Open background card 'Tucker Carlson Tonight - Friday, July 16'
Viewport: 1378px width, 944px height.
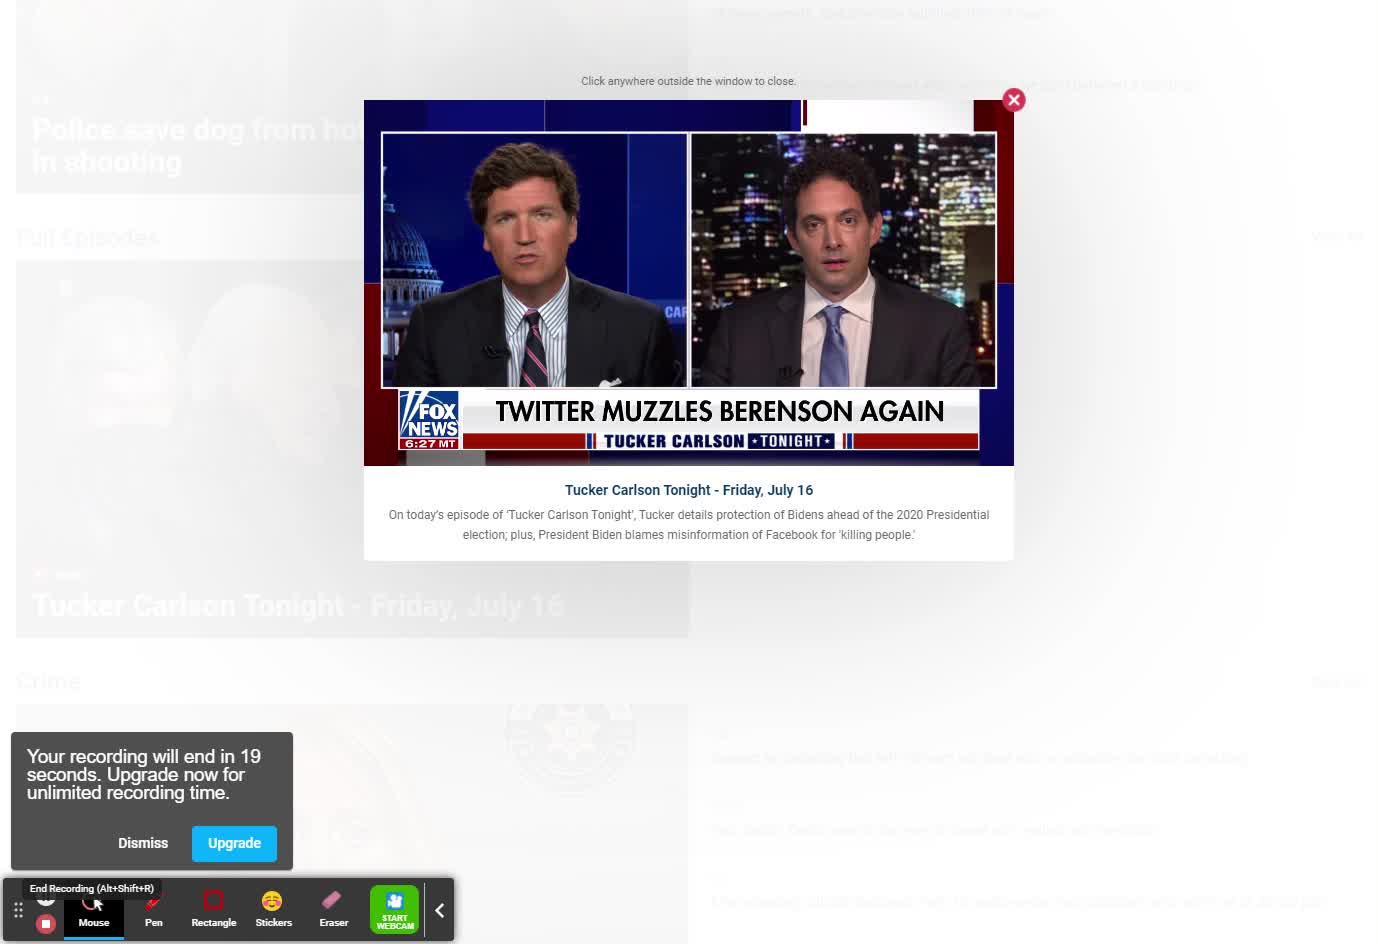pyautogui.click(x=352, y=449)
